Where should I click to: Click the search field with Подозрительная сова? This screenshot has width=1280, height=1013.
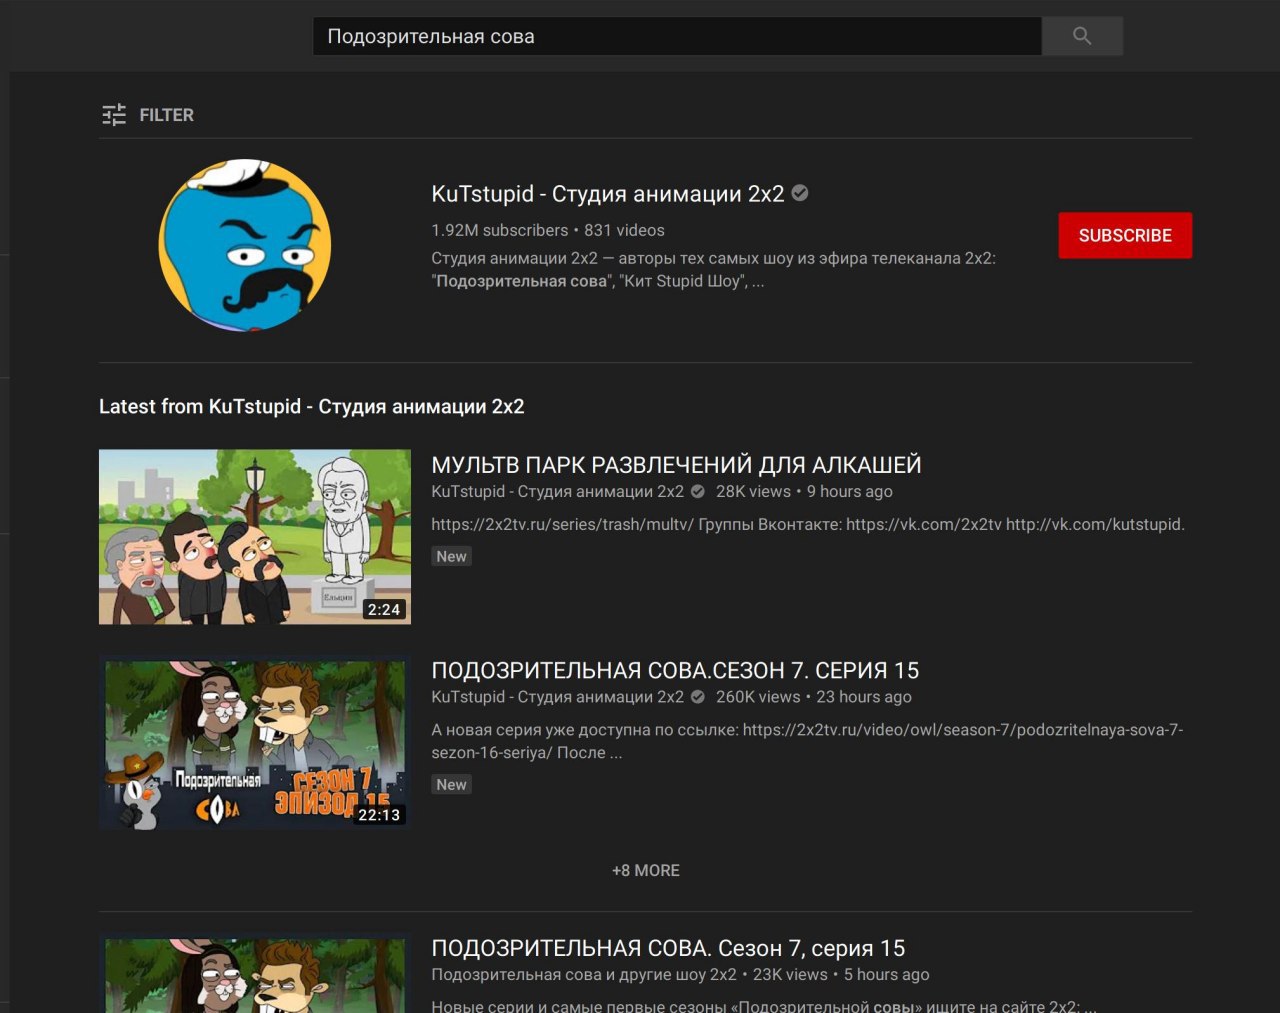(x=677, y=36)
